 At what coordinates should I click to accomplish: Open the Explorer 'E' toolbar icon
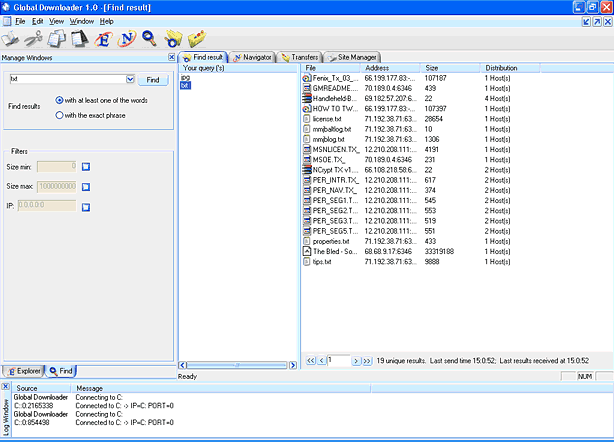103,39
